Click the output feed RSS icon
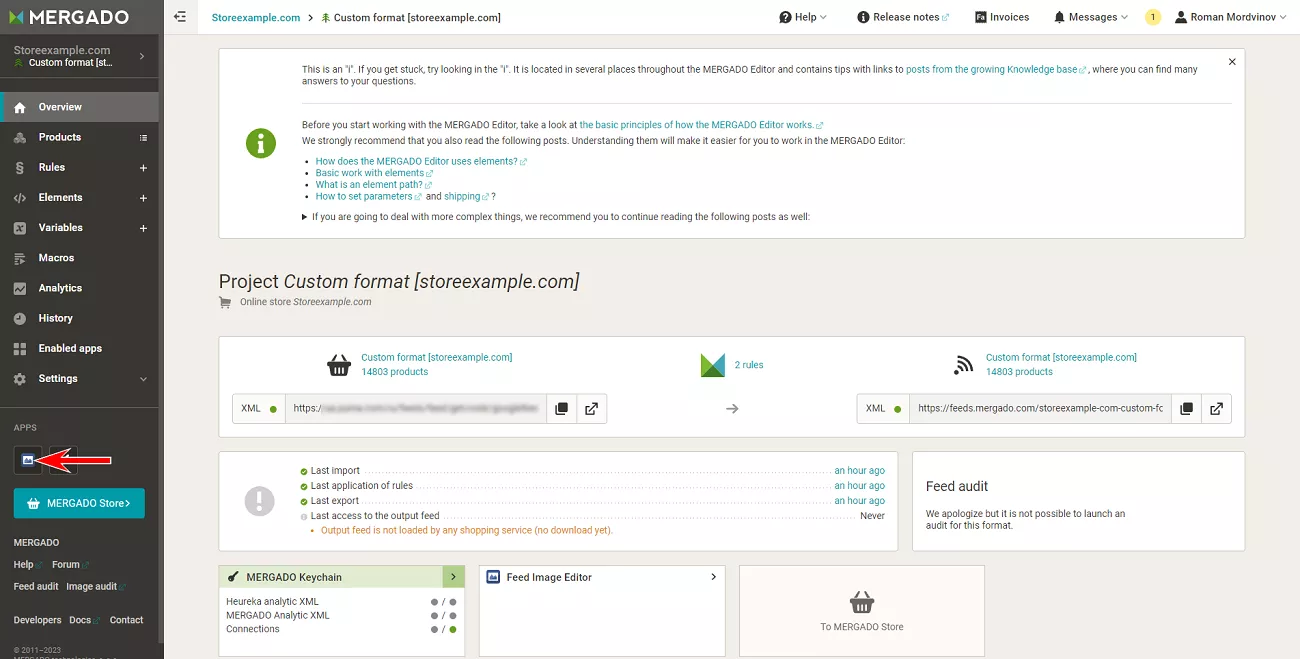The image size is (1300, 659). tap(964, 365)
